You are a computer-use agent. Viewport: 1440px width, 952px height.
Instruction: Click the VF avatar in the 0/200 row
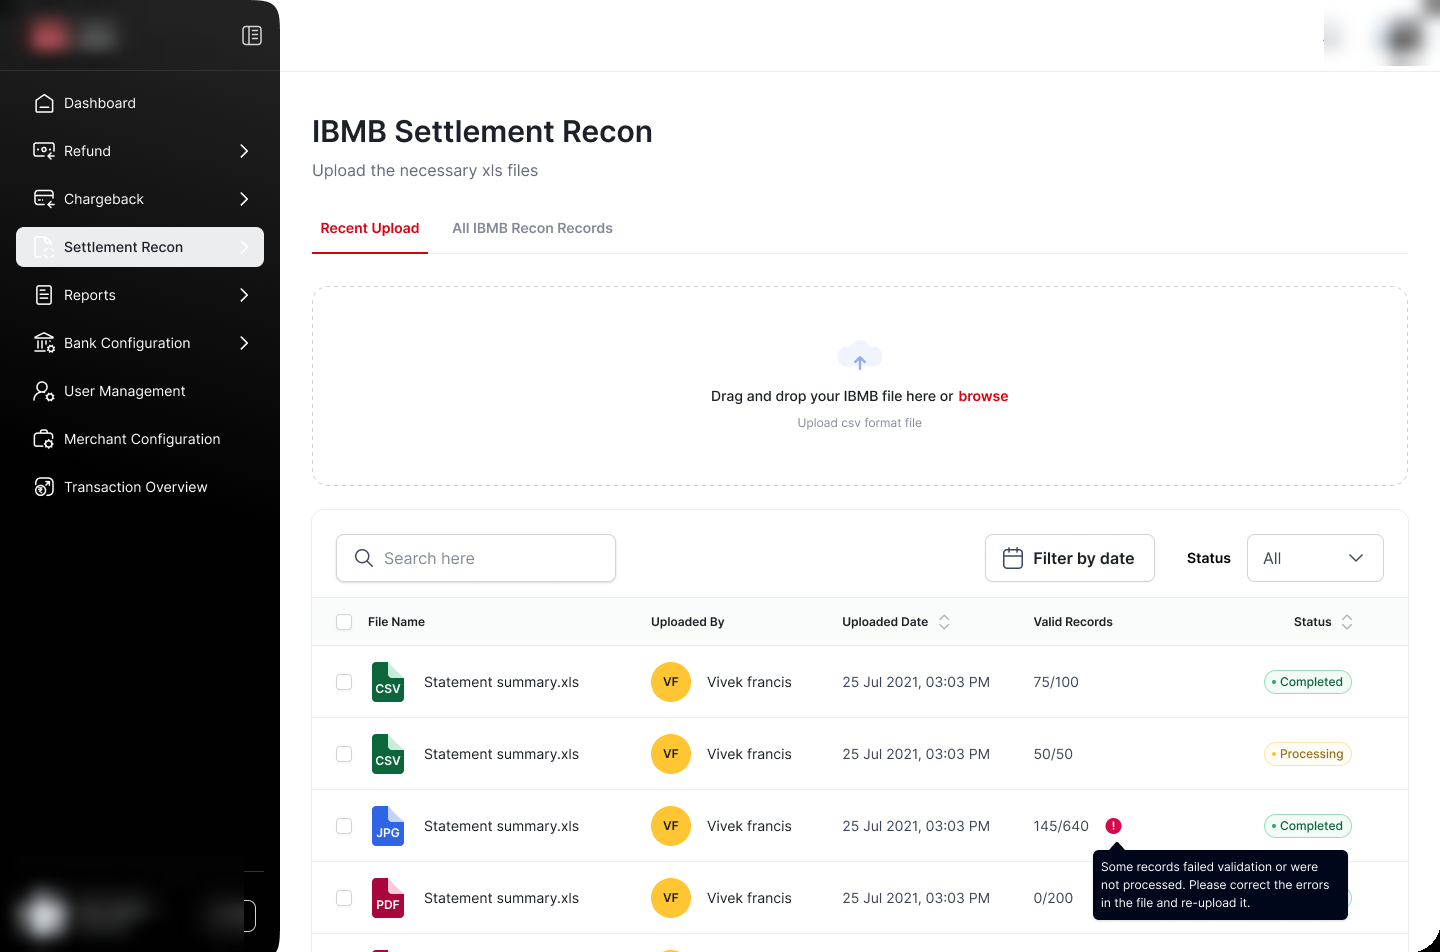[x=671, y=898]
